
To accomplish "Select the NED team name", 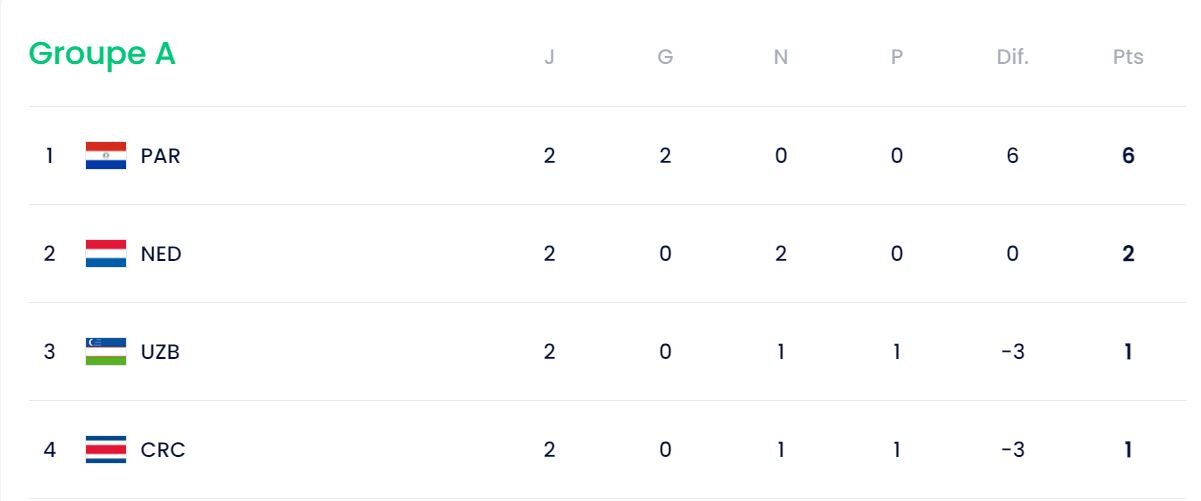I will pyautogui.click(x=161, y=254).
